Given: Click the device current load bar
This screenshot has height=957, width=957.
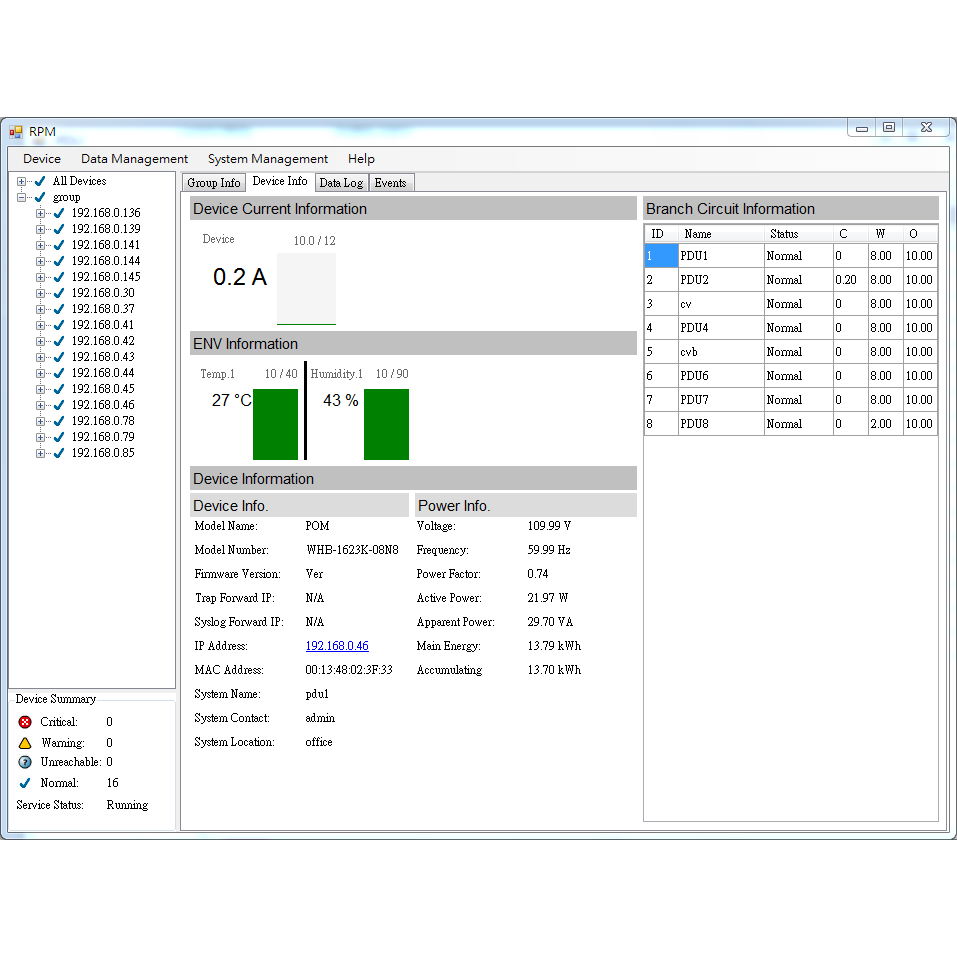Looking at the screenshot, I should (x=306, y=289).
